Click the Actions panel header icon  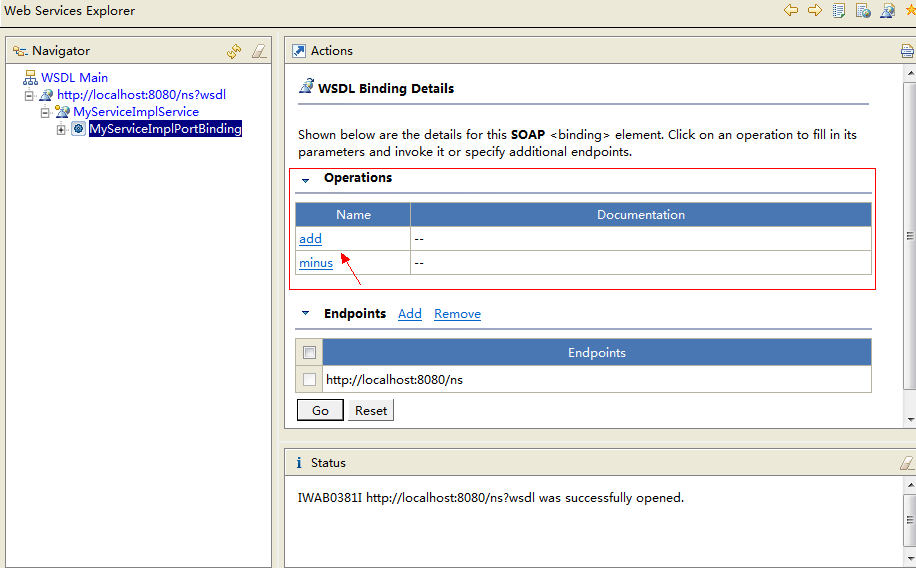click(x=299, y=51)
